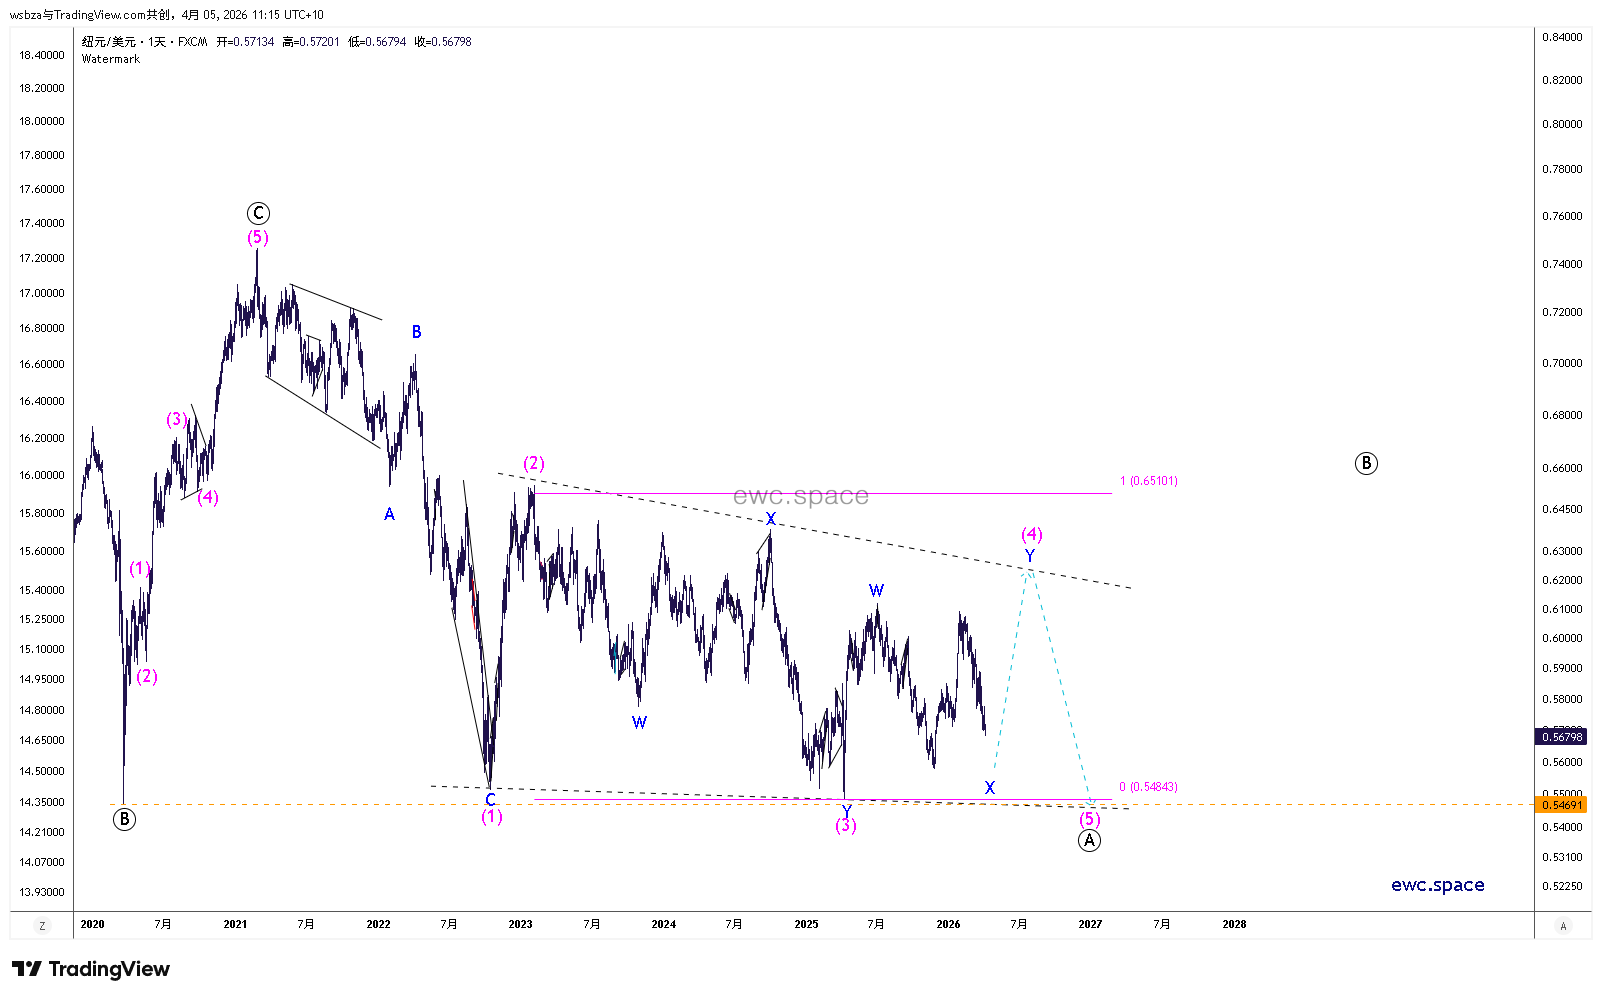1602x999 pixels.
Task: Select the blue X label near the 2024 peak
Action: [x=771, y=519]
